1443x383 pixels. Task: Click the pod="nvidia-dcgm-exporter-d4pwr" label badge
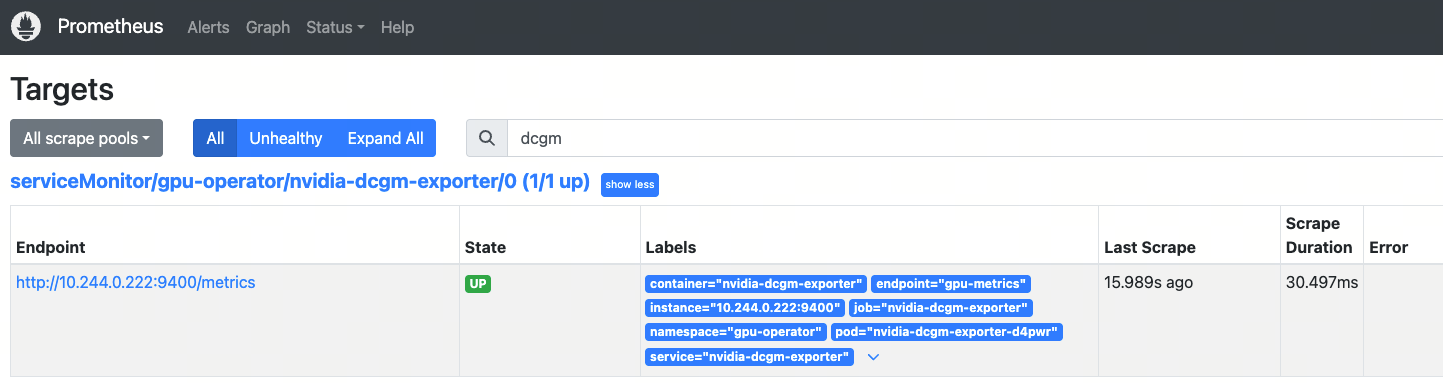947,332
